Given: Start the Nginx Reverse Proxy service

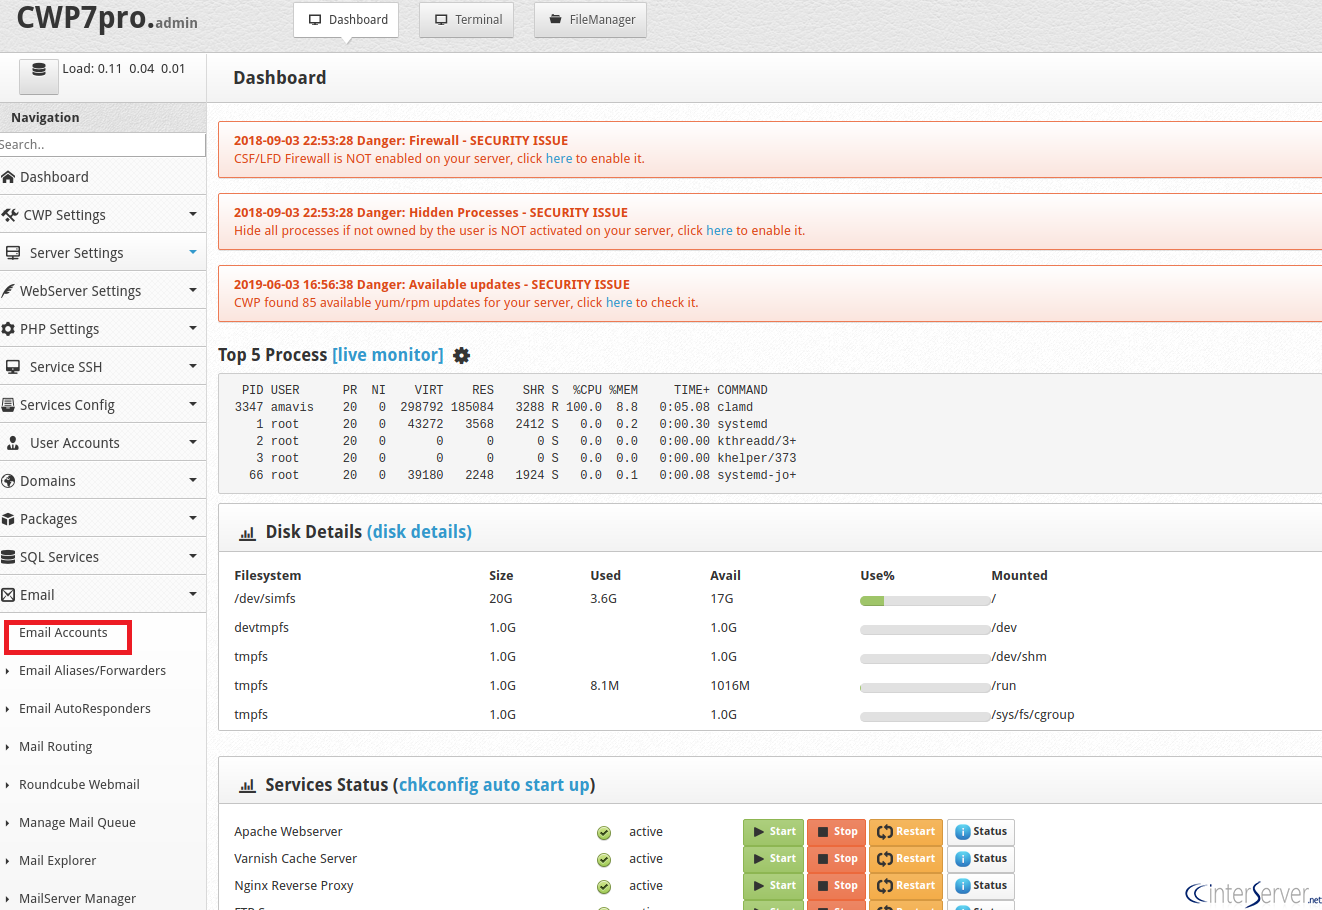Looking at the screenshot, I should pyautogui.click(x=773, y=886).
